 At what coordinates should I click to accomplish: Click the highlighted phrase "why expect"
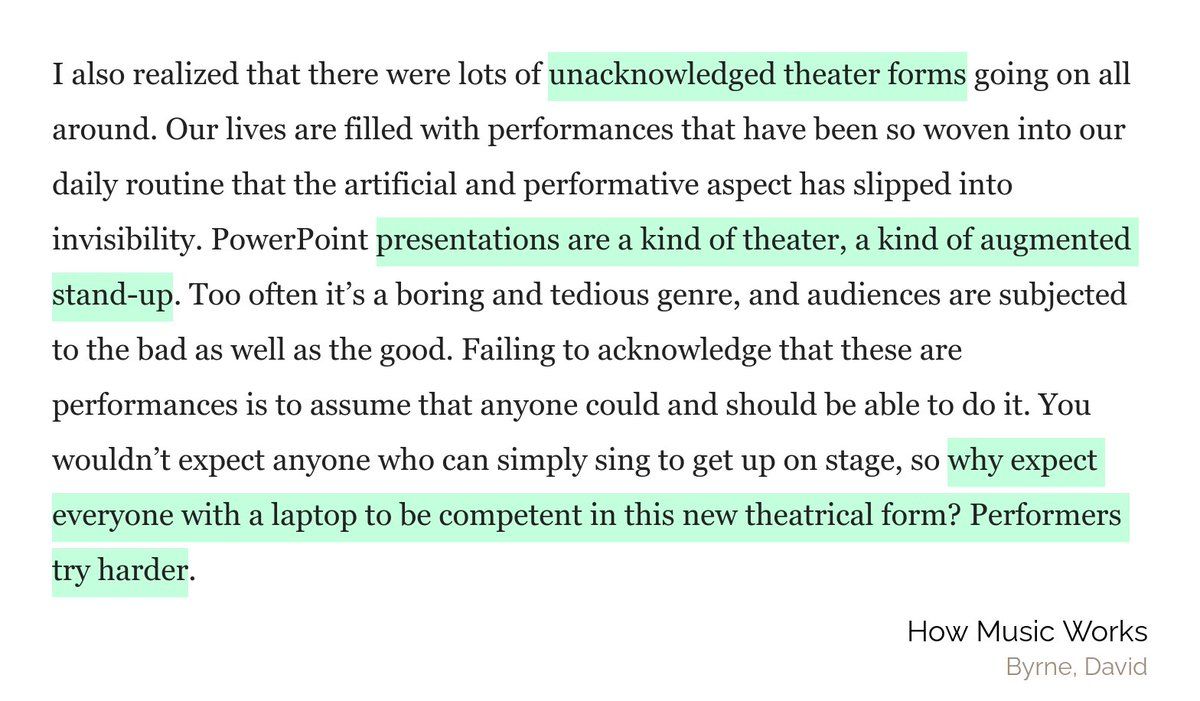1024,462
